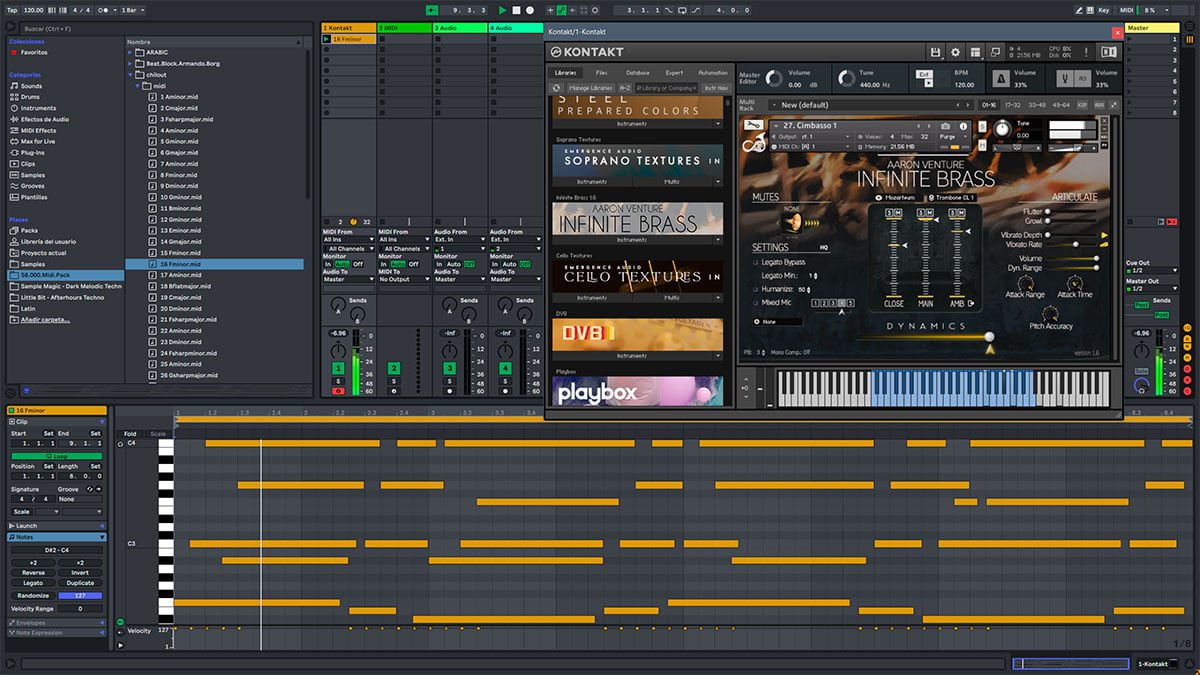Click the Groove hot-swap icon

pos(90,489)
